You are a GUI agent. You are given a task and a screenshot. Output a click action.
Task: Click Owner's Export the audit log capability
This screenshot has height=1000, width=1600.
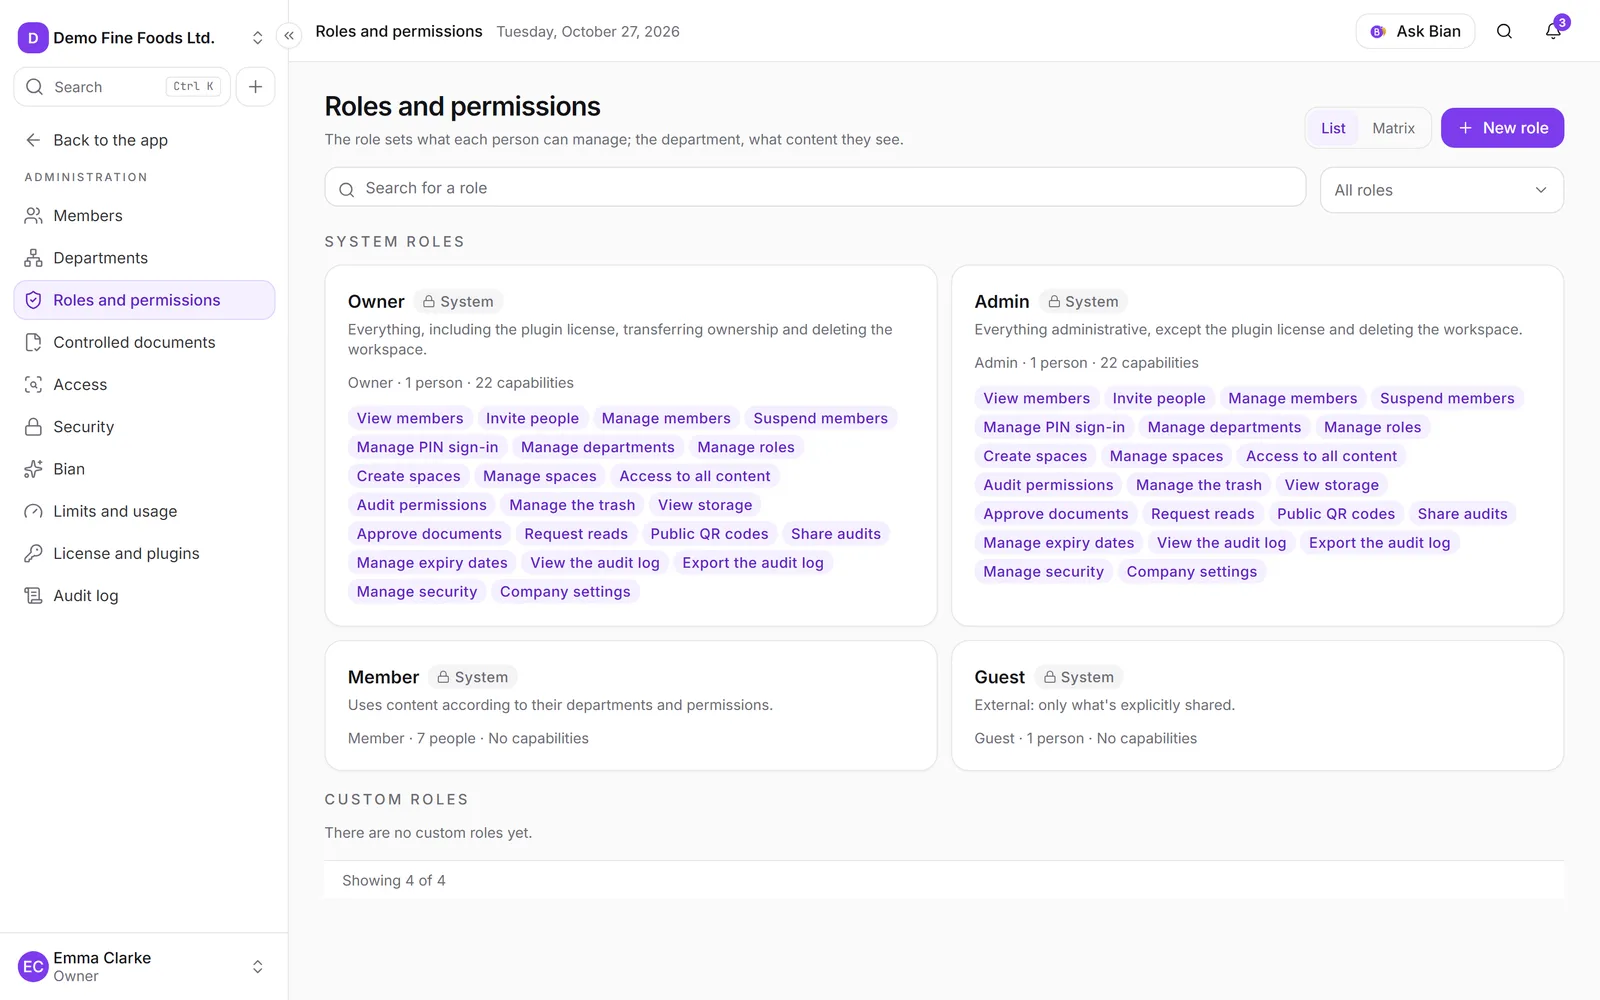[x=753, y=563]
